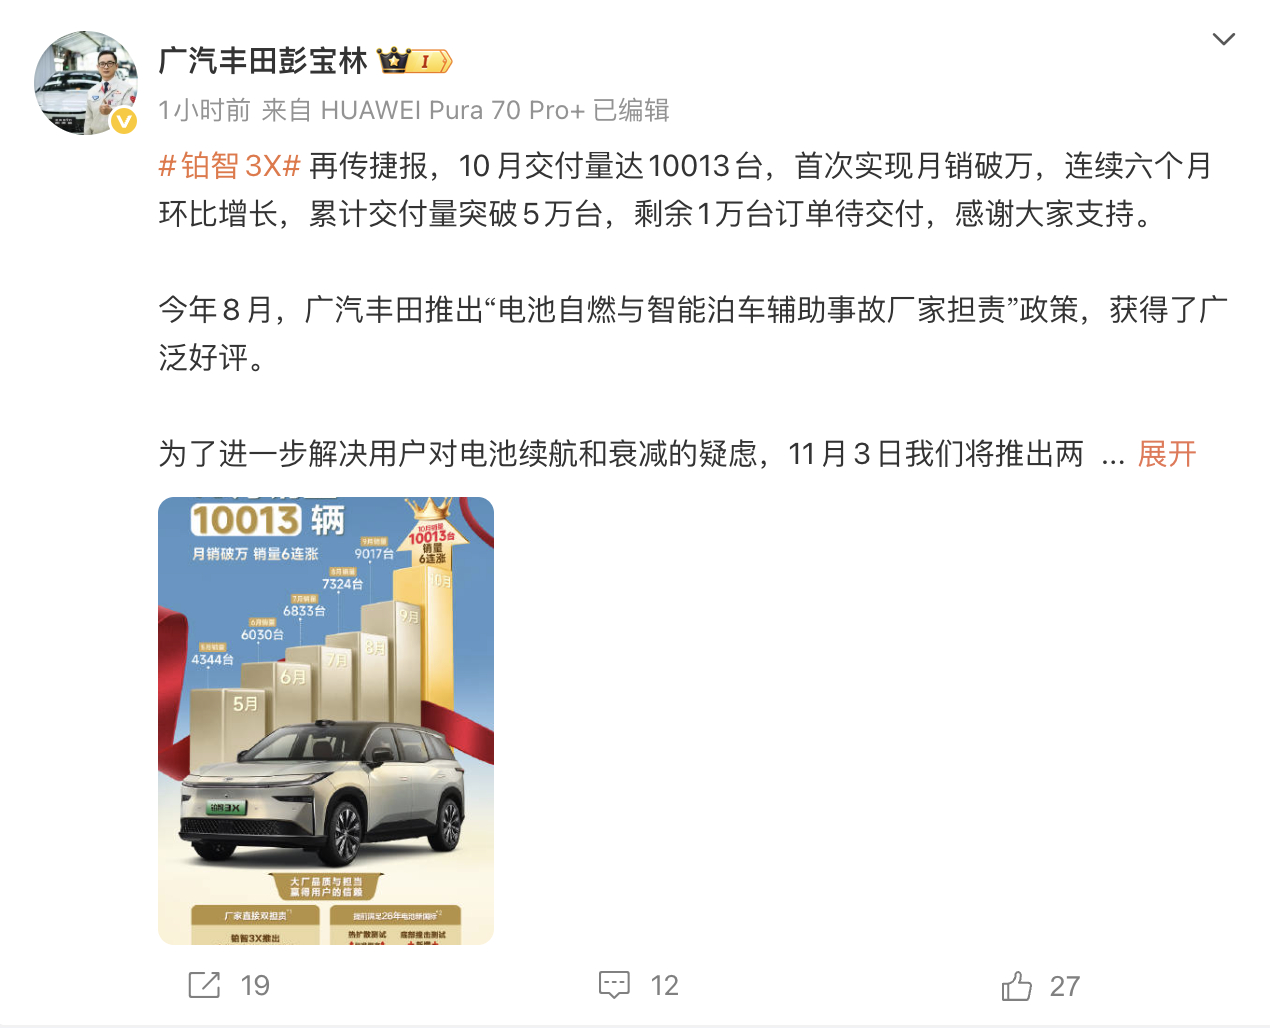1270x1028 pixels.
Task: Open the post options chevron menu
Action: click(x=1223, y=39)
